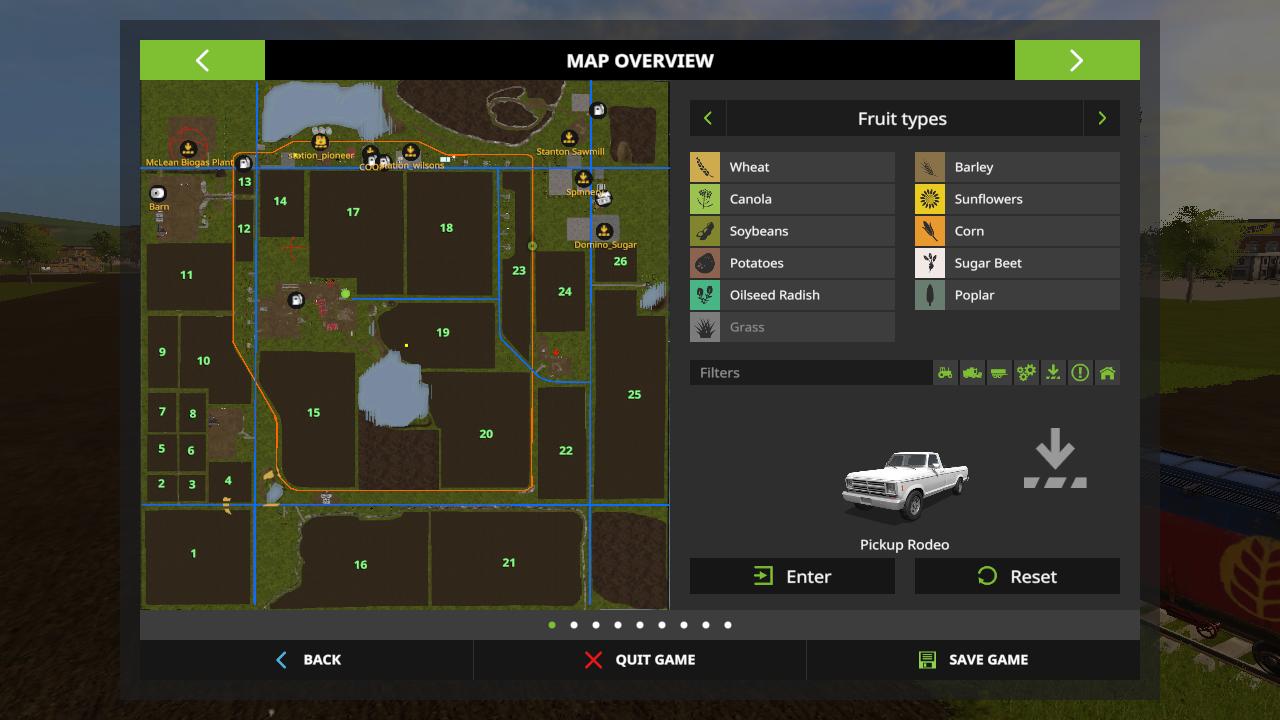Screen dimensions: 1280x720
Task: Toggle the tractor vehicles map filter
Action: click(x=945, y=373)
